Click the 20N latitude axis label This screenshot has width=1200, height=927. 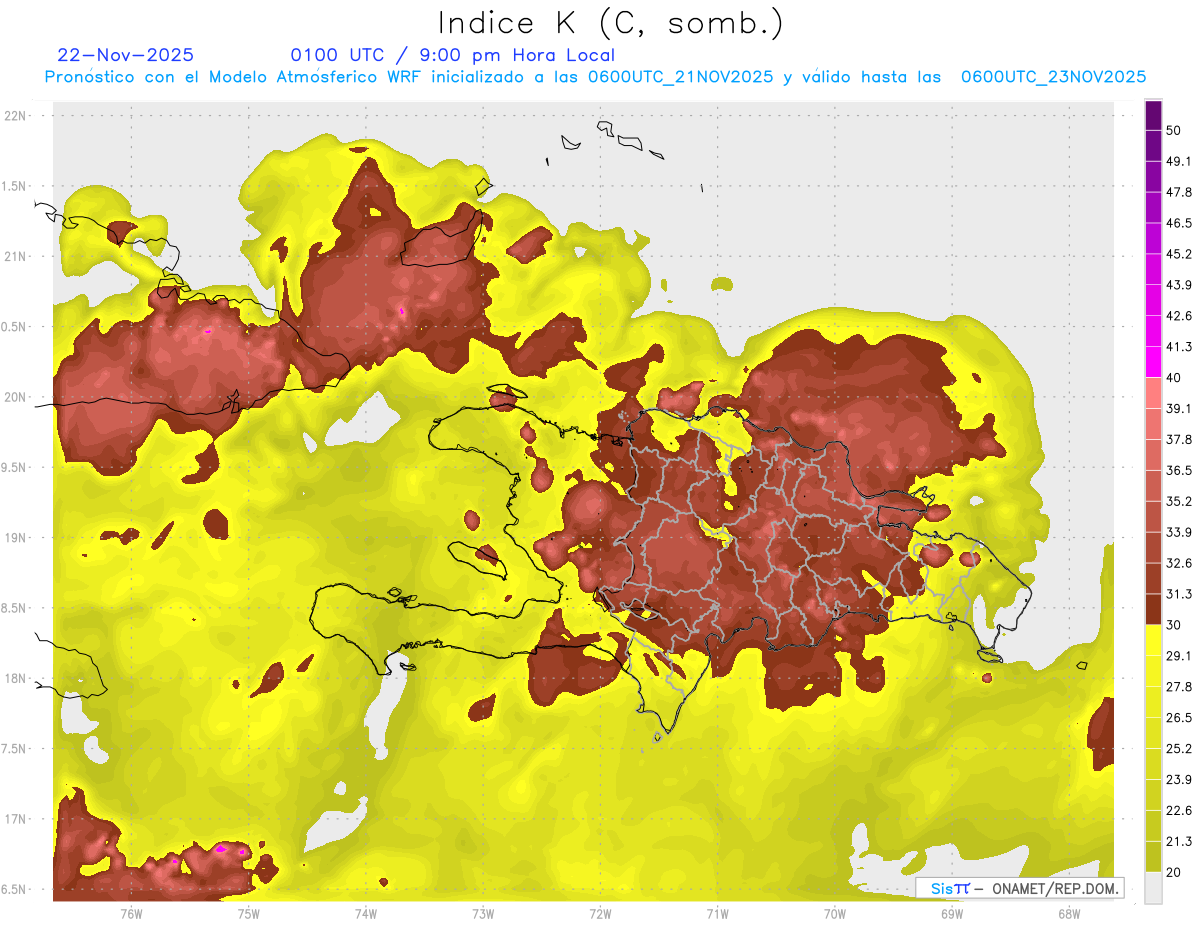(17, 397)
